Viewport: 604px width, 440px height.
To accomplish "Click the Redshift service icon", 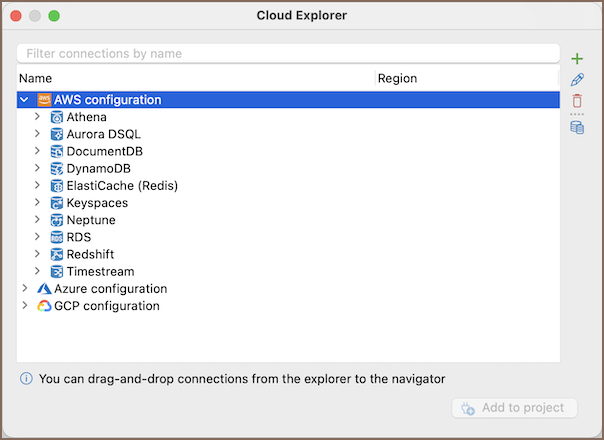I will pos(57,254).
